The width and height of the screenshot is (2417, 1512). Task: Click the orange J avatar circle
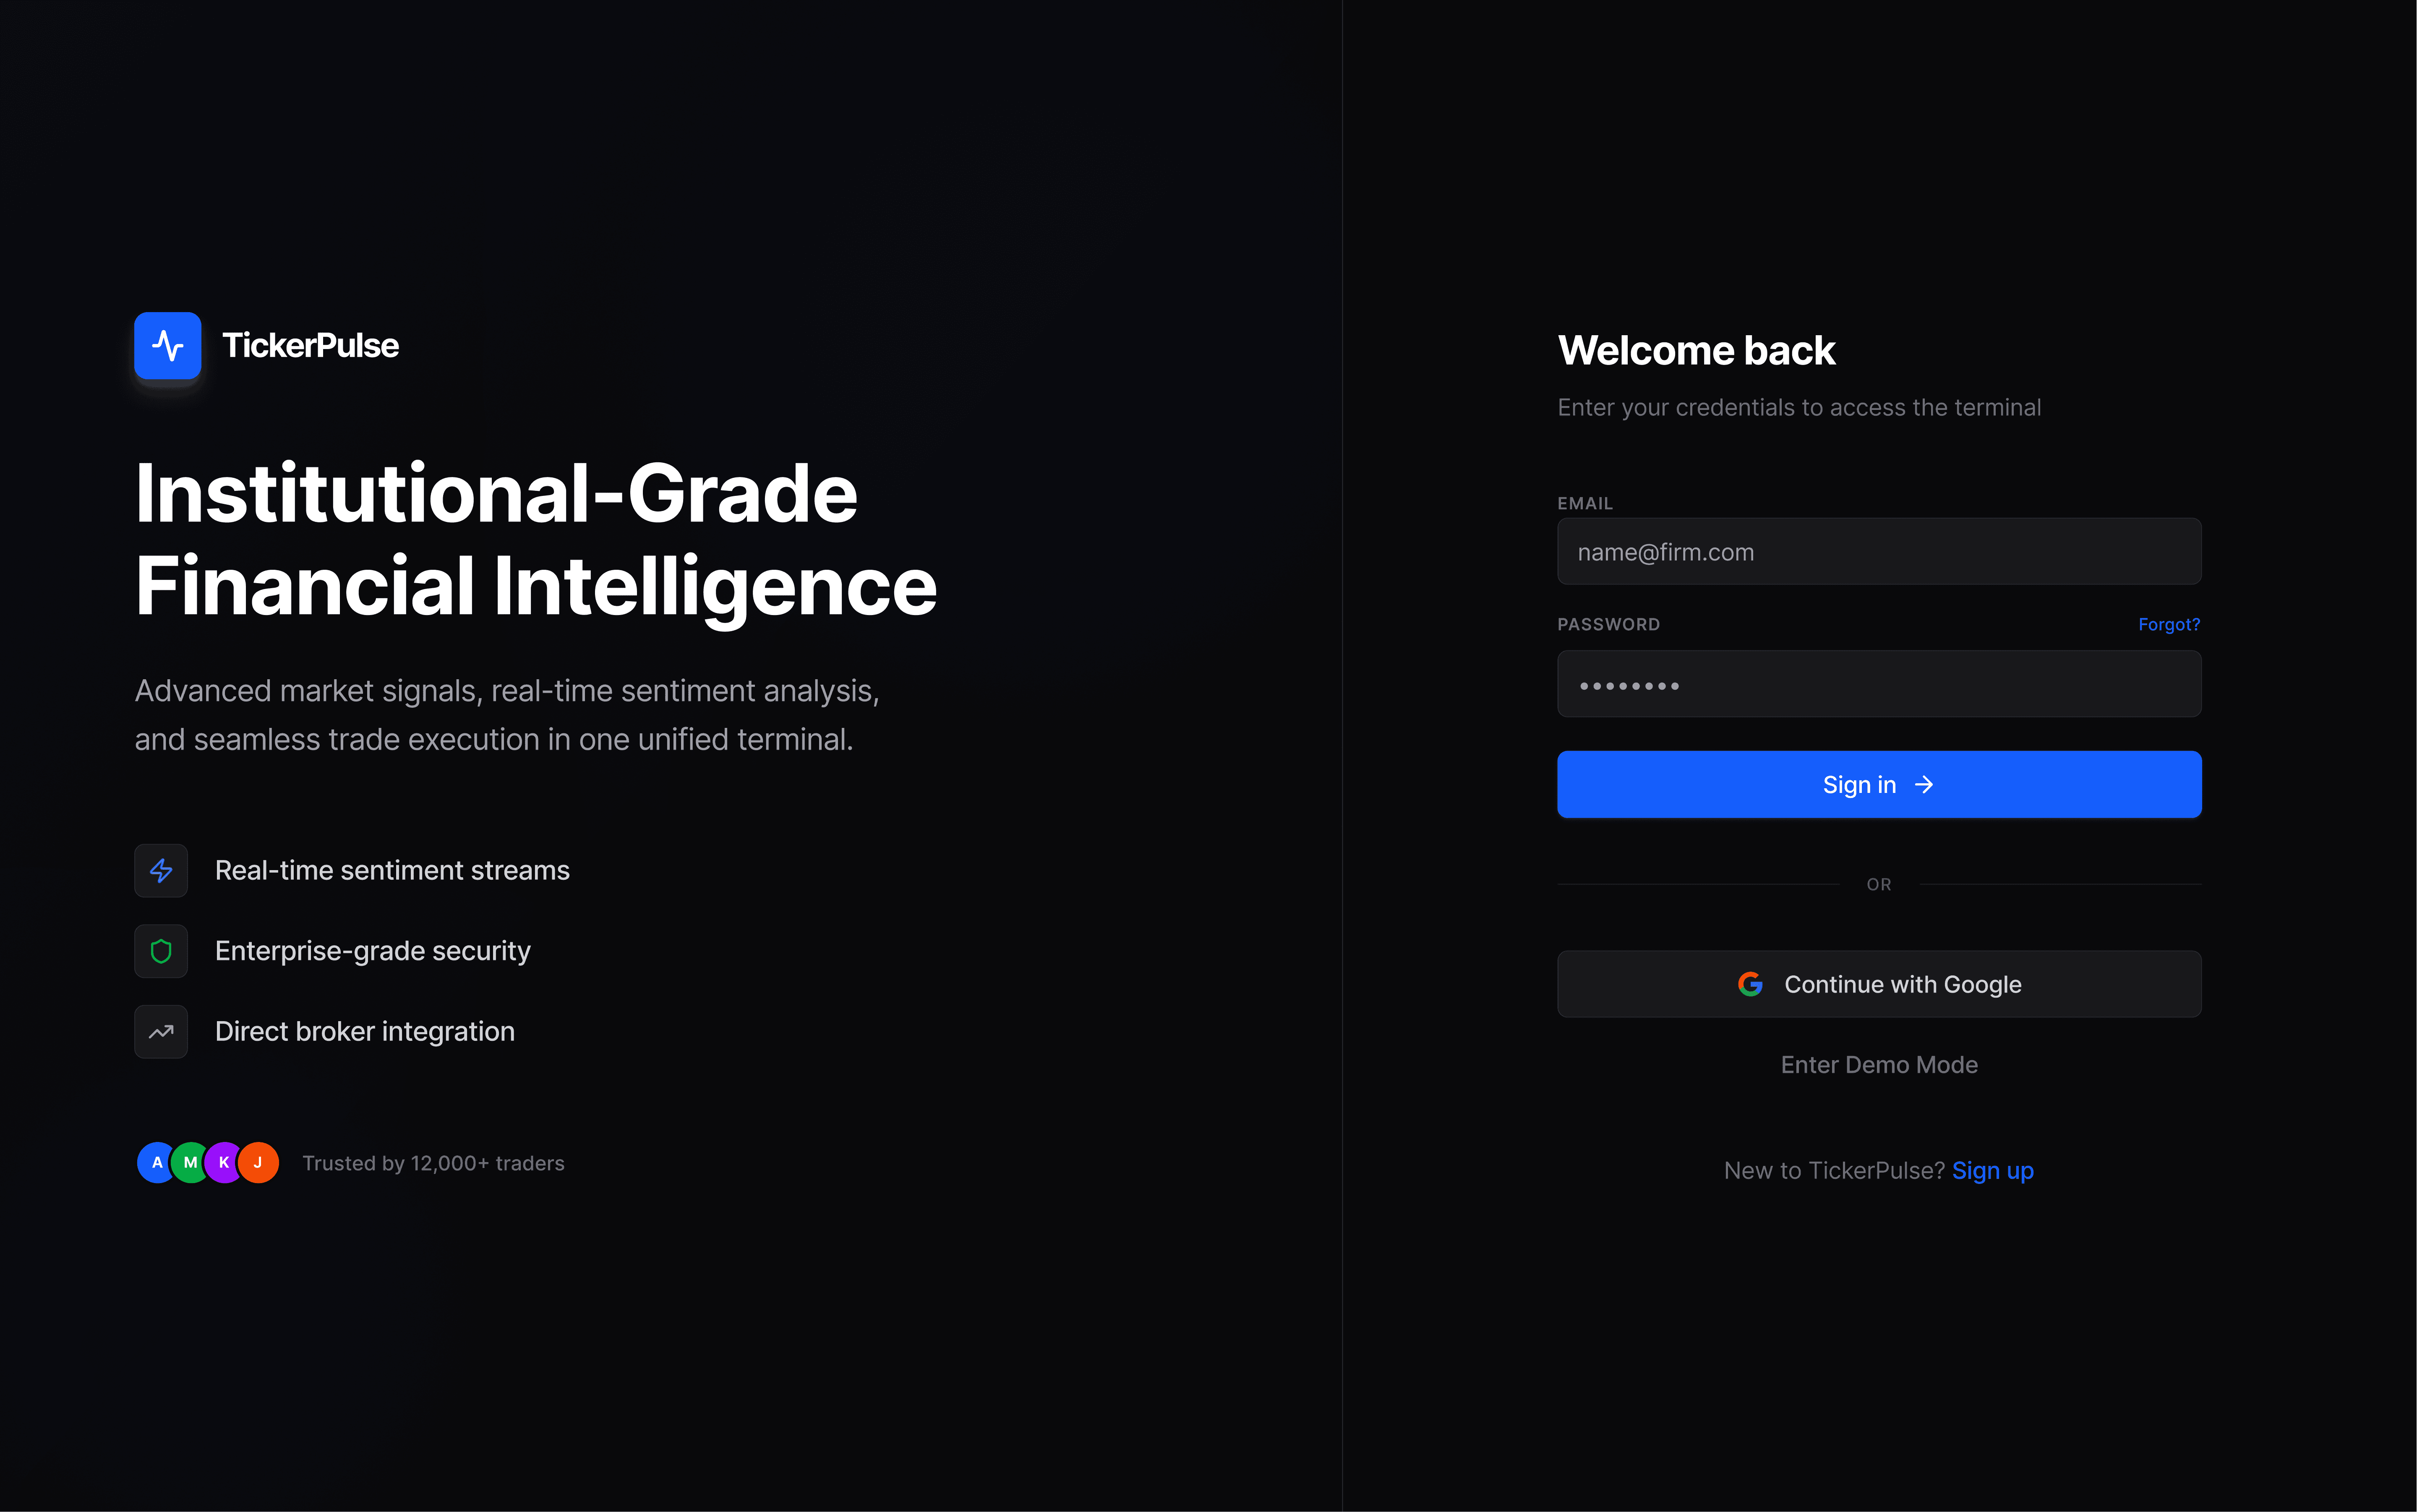coord(259,1163)
